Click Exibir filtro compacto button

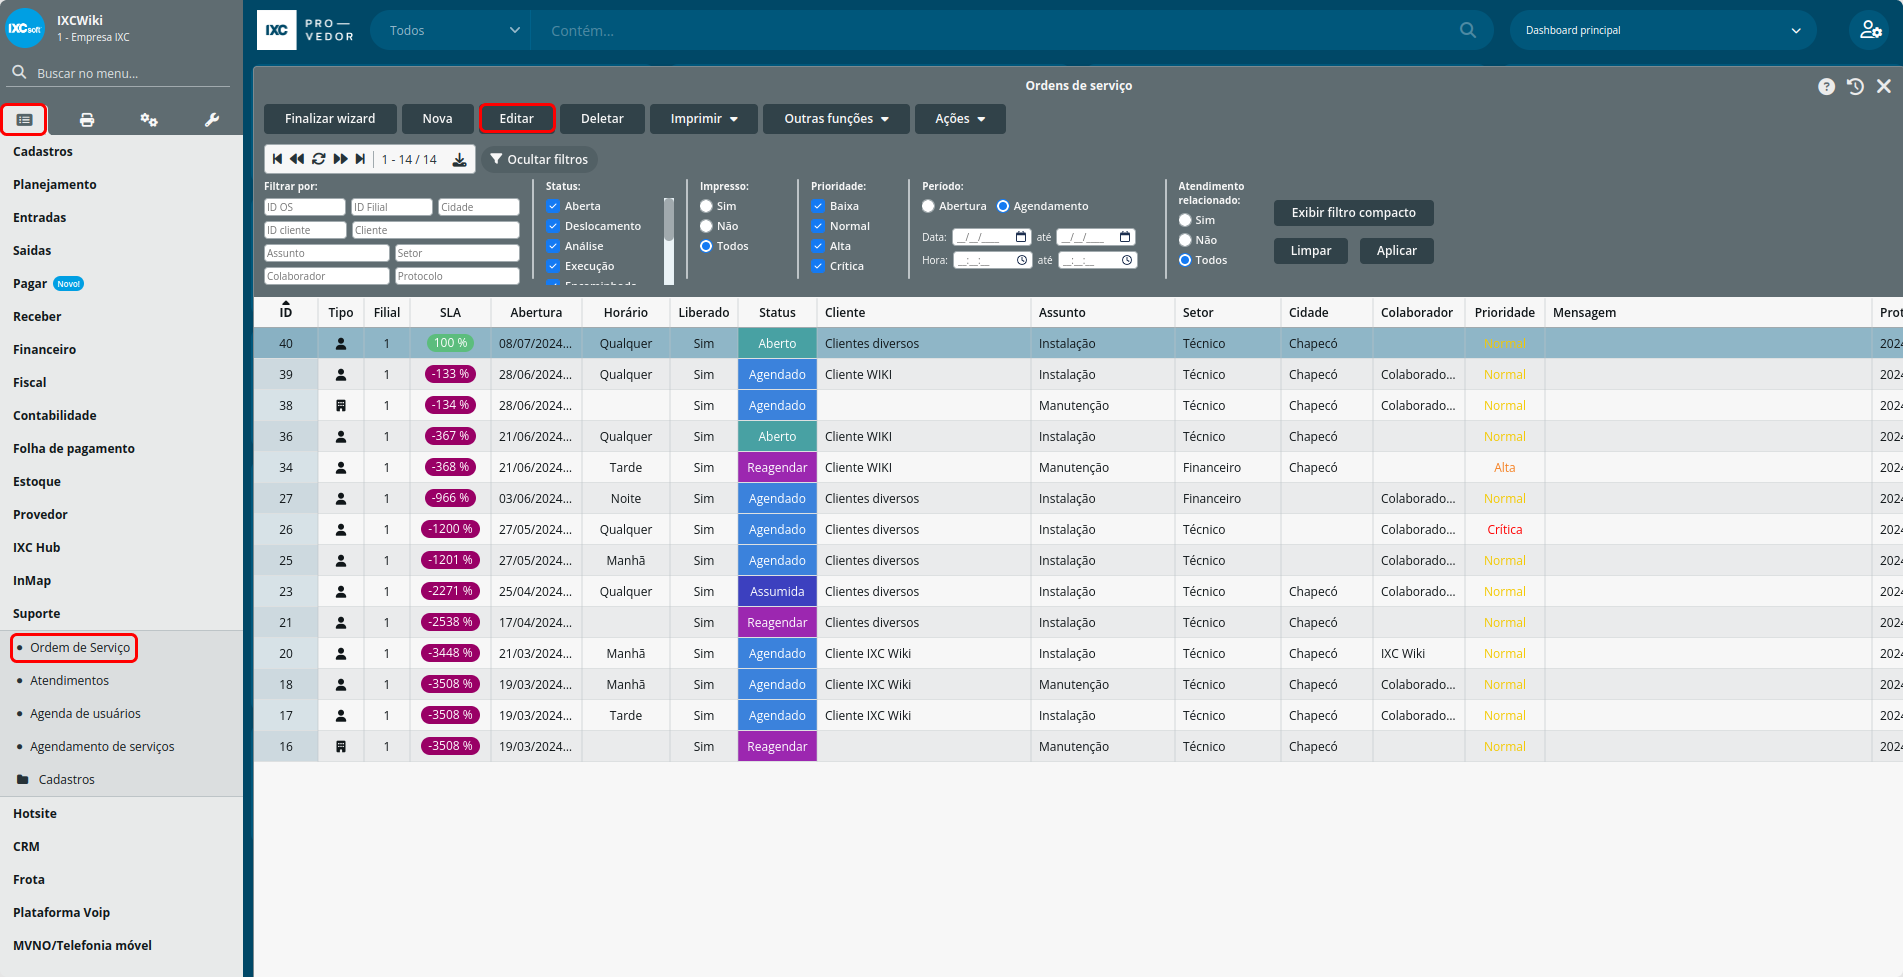click(x=1353, y=212)
